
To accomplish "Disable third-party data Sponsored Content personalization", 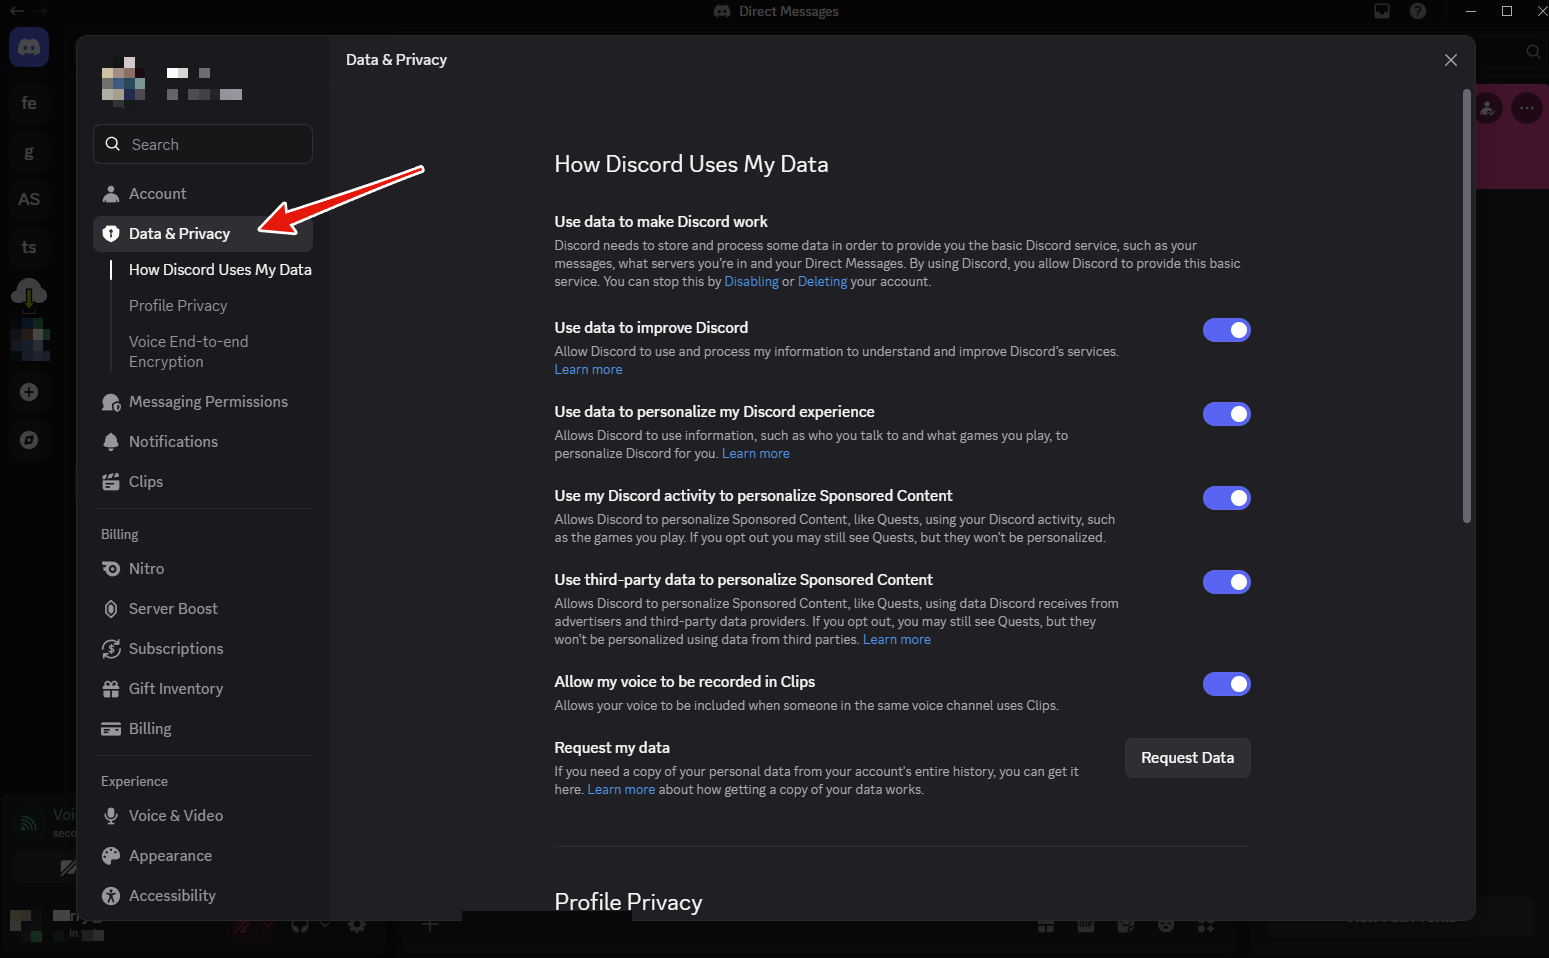I will (x=1227, y=582).
